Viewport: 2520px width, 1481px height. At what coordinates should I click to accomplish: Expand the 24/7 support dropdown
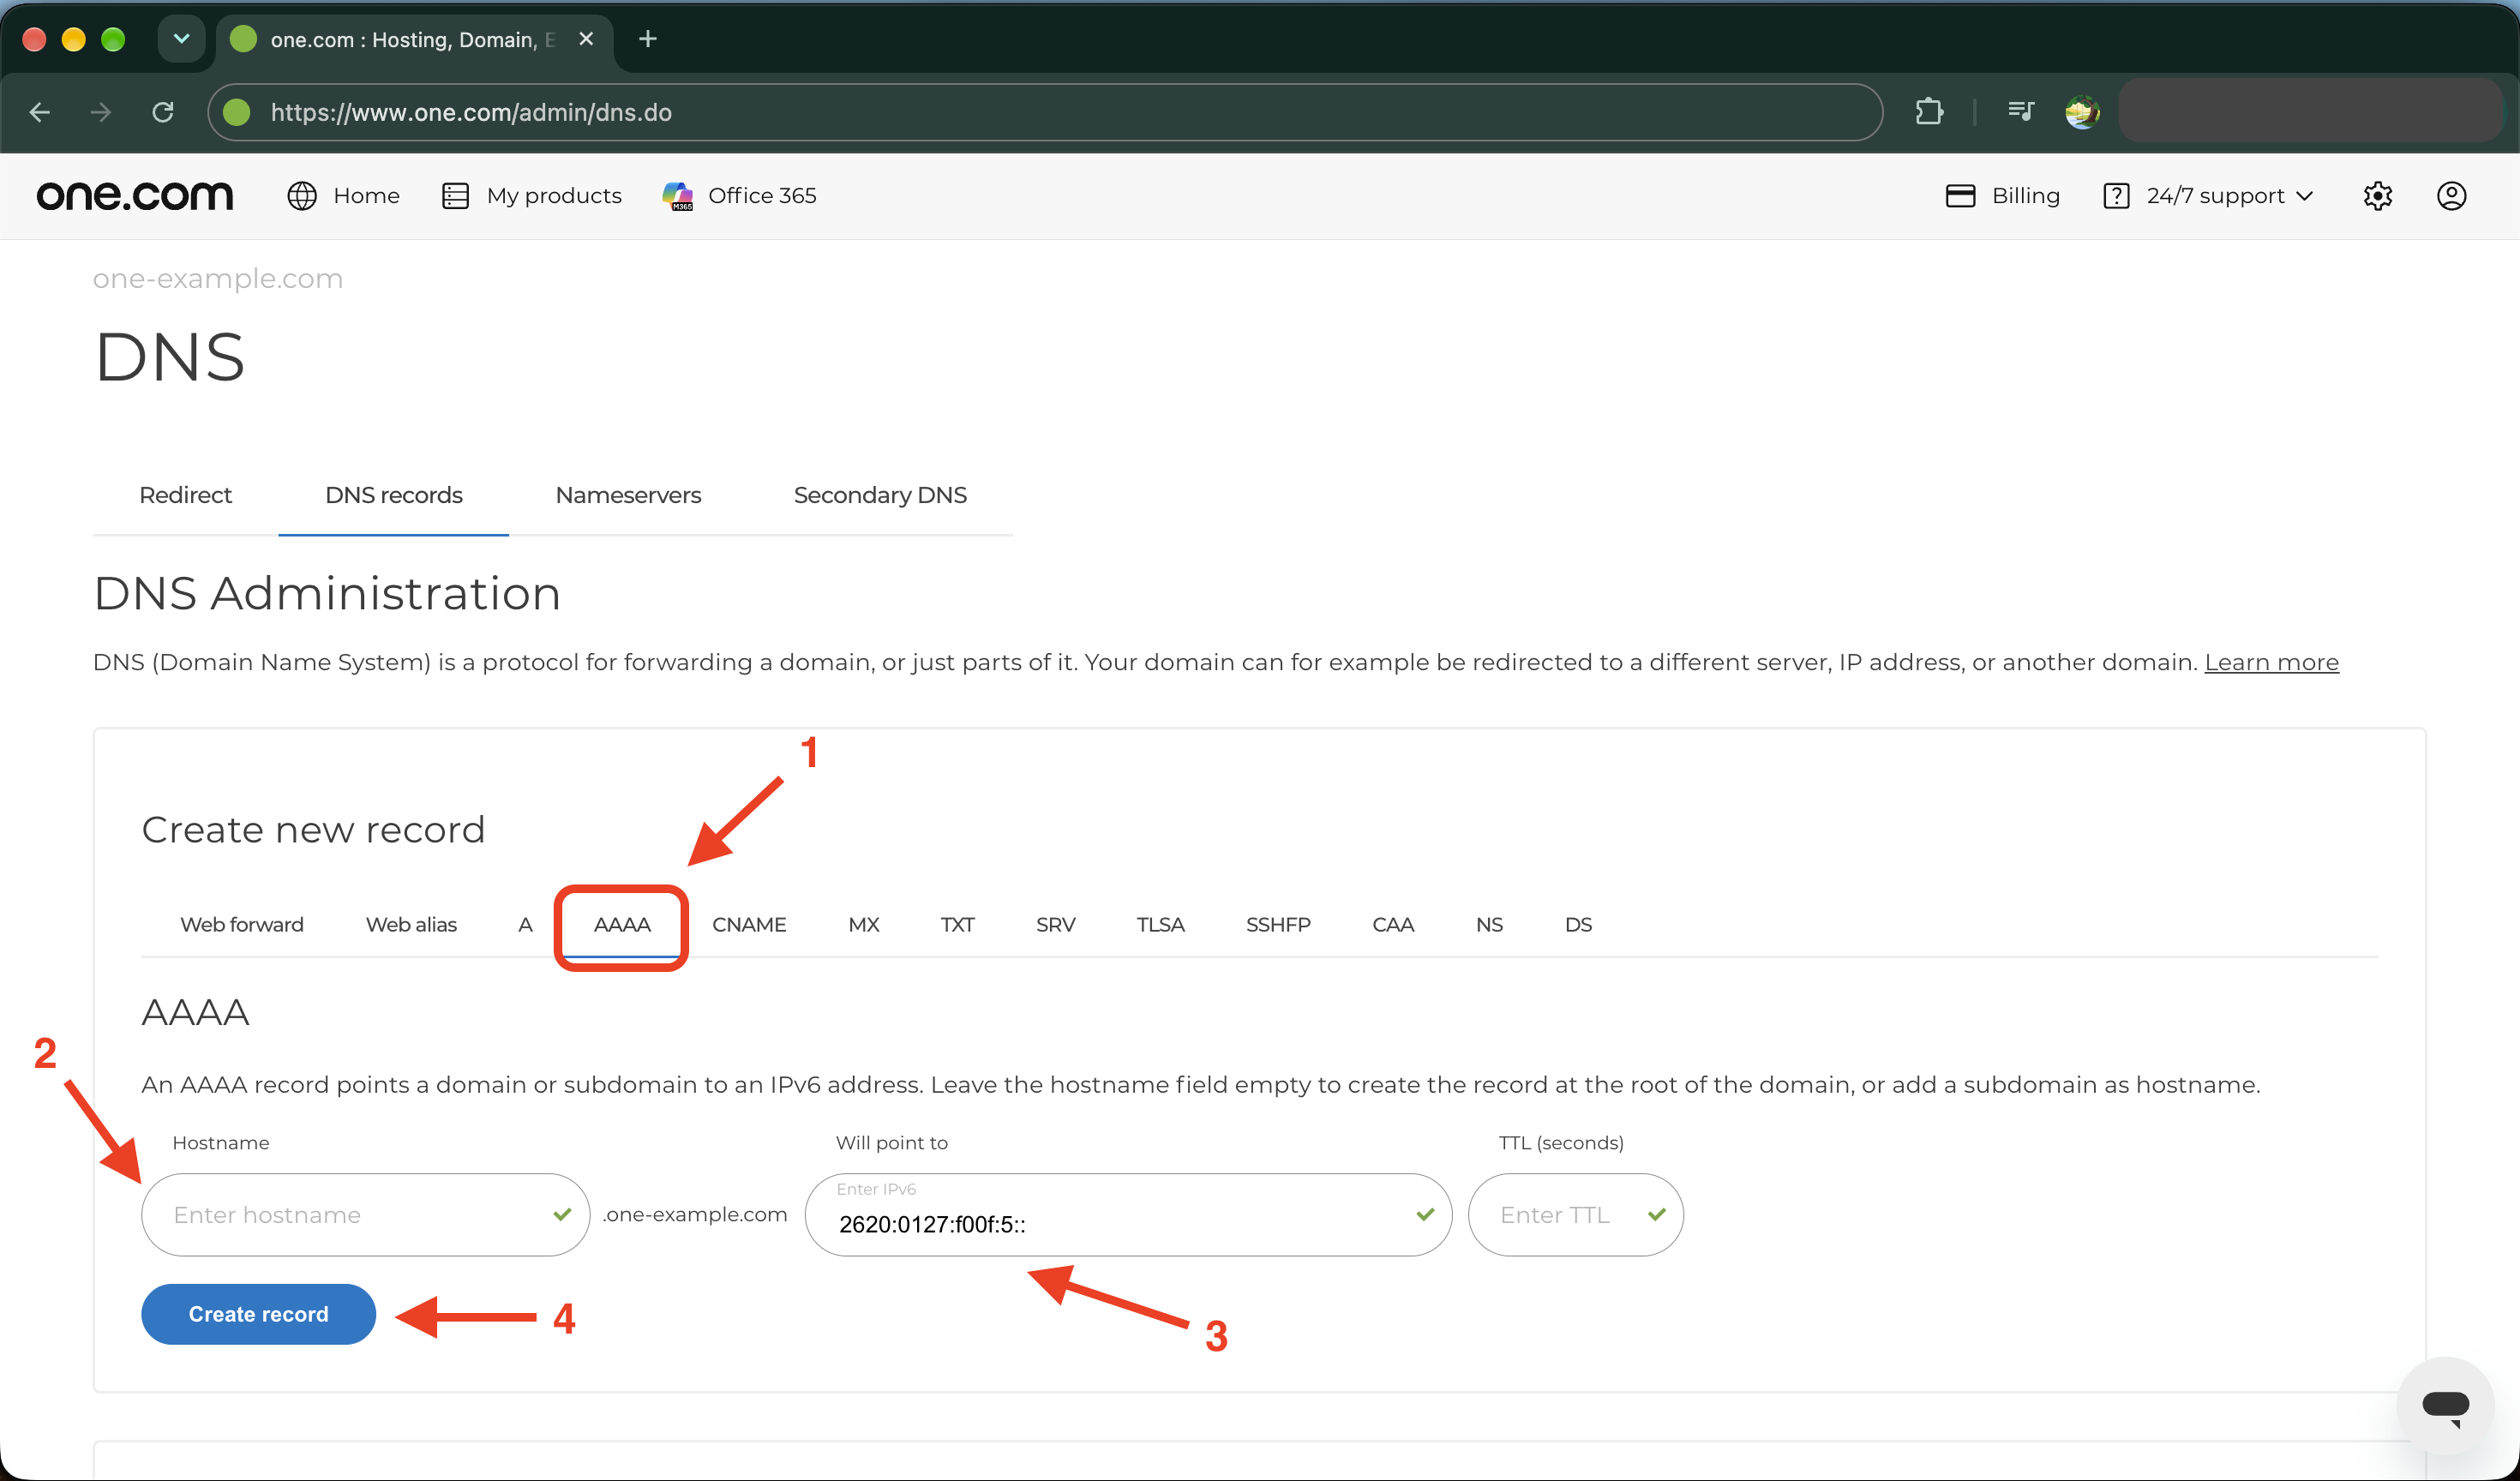pyautogui.click(x=2208, y=196)
